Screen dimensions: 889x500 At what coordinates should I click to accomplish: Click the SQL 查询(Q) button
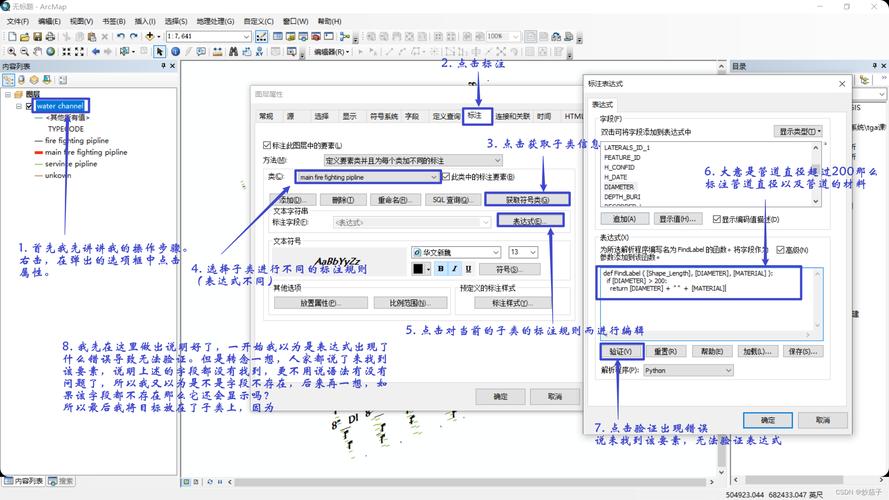click(x=451, y=200)
